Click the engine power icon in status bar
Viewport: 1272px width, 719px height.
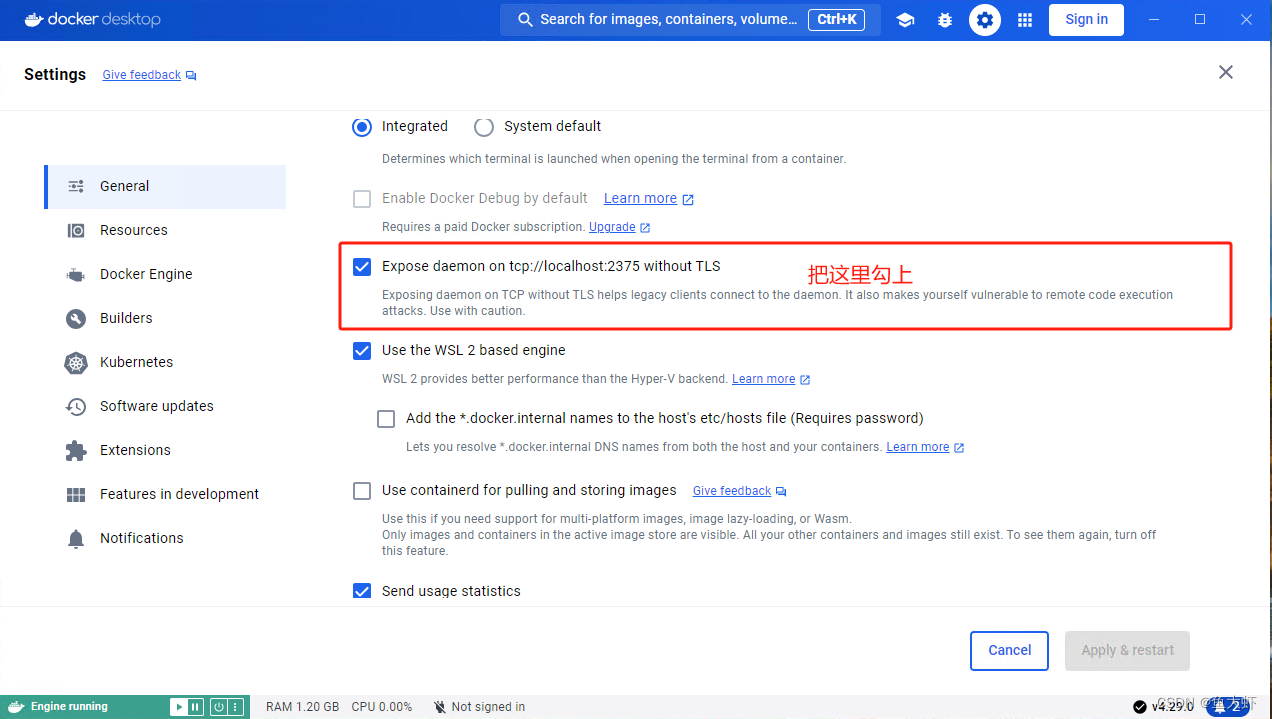pyautogui.click(x=218, y=707)
